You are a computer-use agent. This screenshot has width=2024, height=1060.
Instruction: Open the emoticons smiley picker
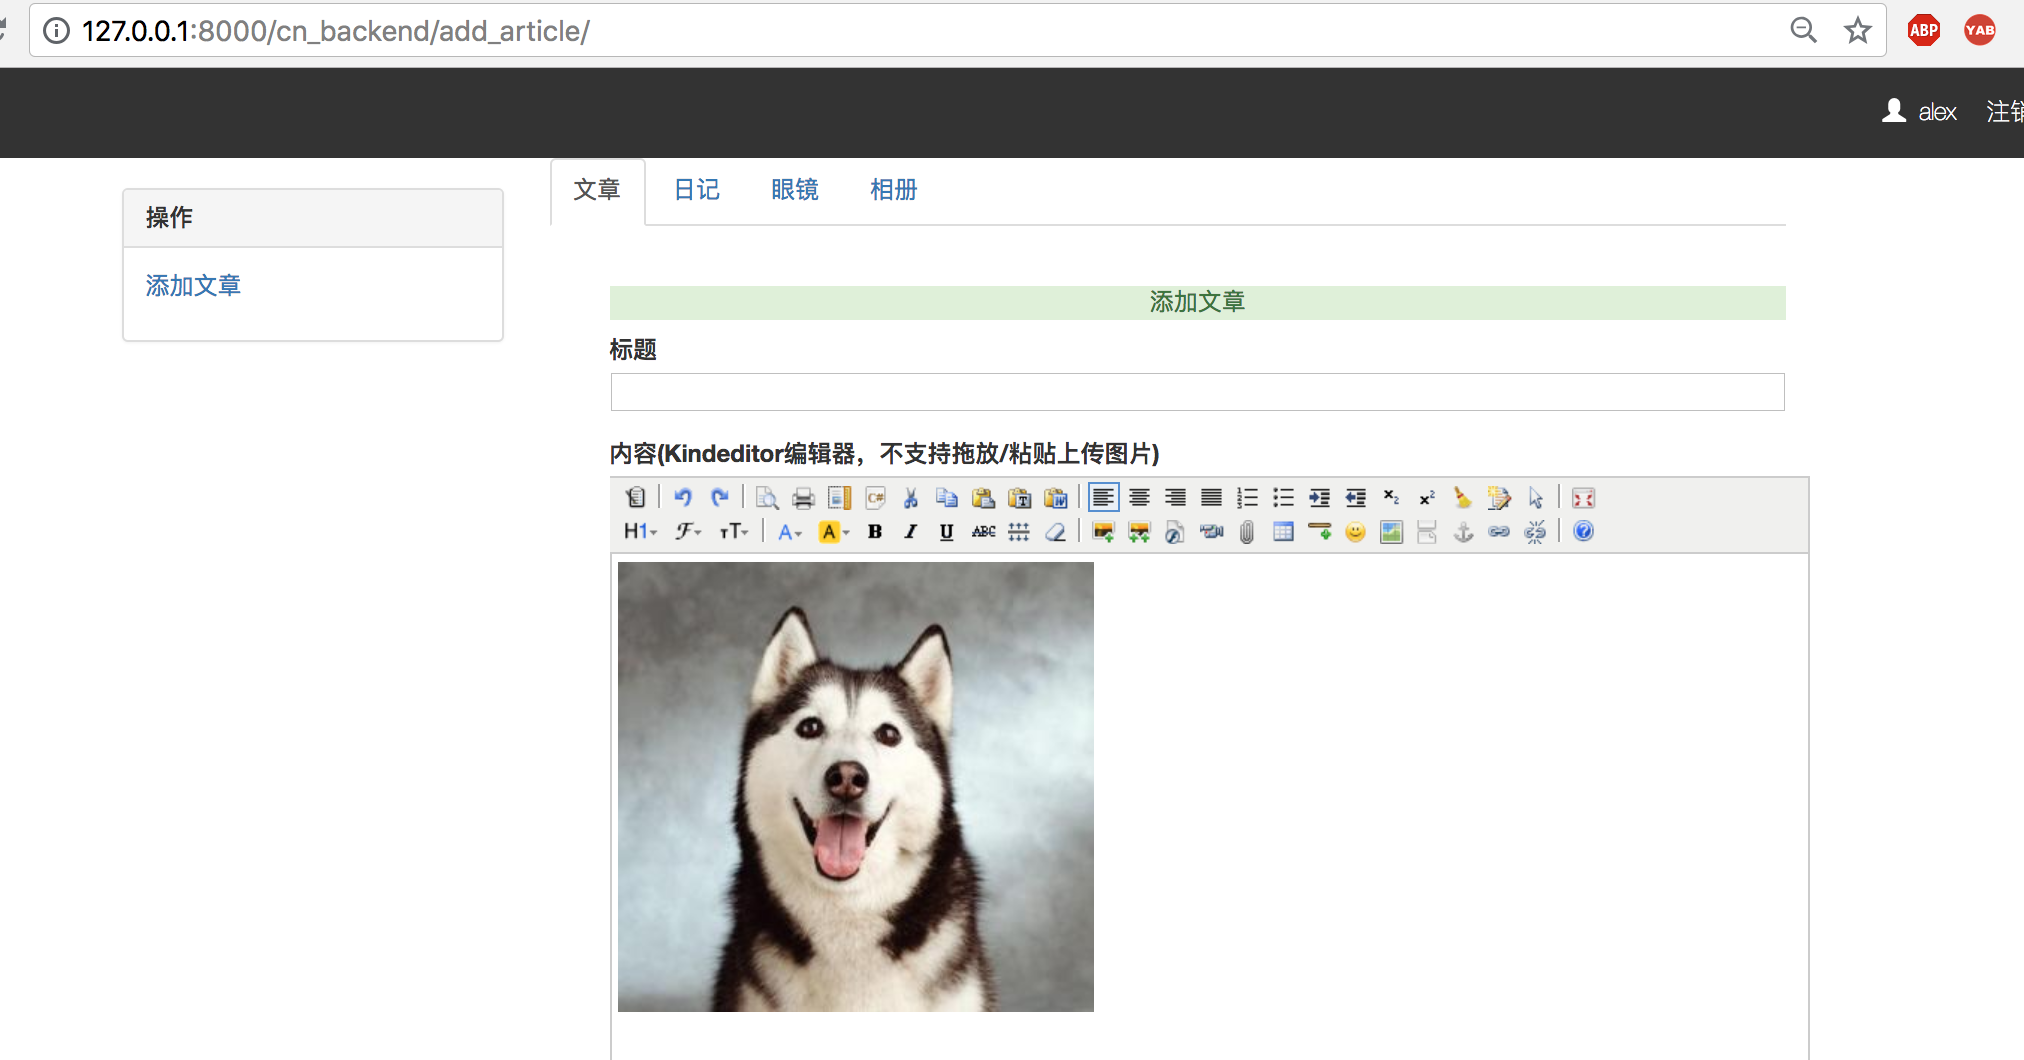pyautogui.click(x=1355, y=531)
